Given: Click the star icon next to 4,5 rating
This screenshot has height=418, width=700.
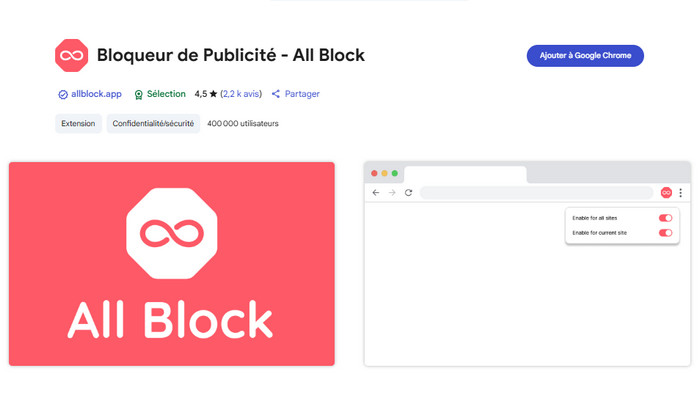Looking at the screenshot, I should pos(213,94).
